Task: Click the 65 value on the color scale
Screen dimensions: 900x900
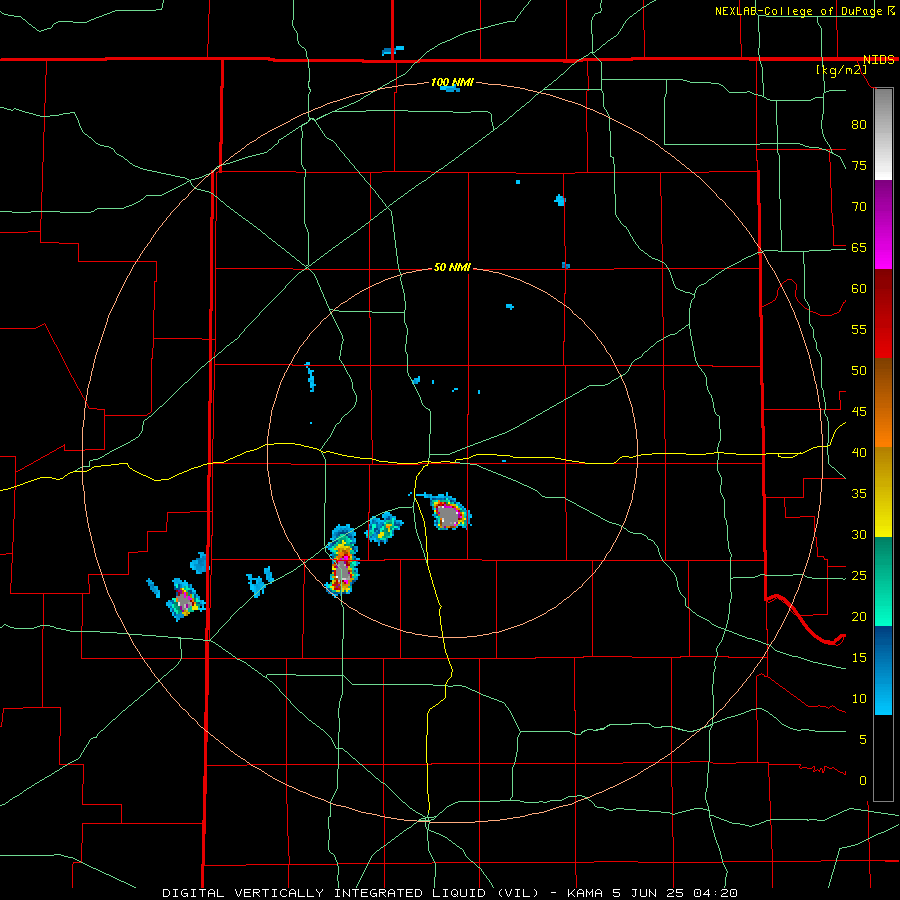Action: pos(859,247)
